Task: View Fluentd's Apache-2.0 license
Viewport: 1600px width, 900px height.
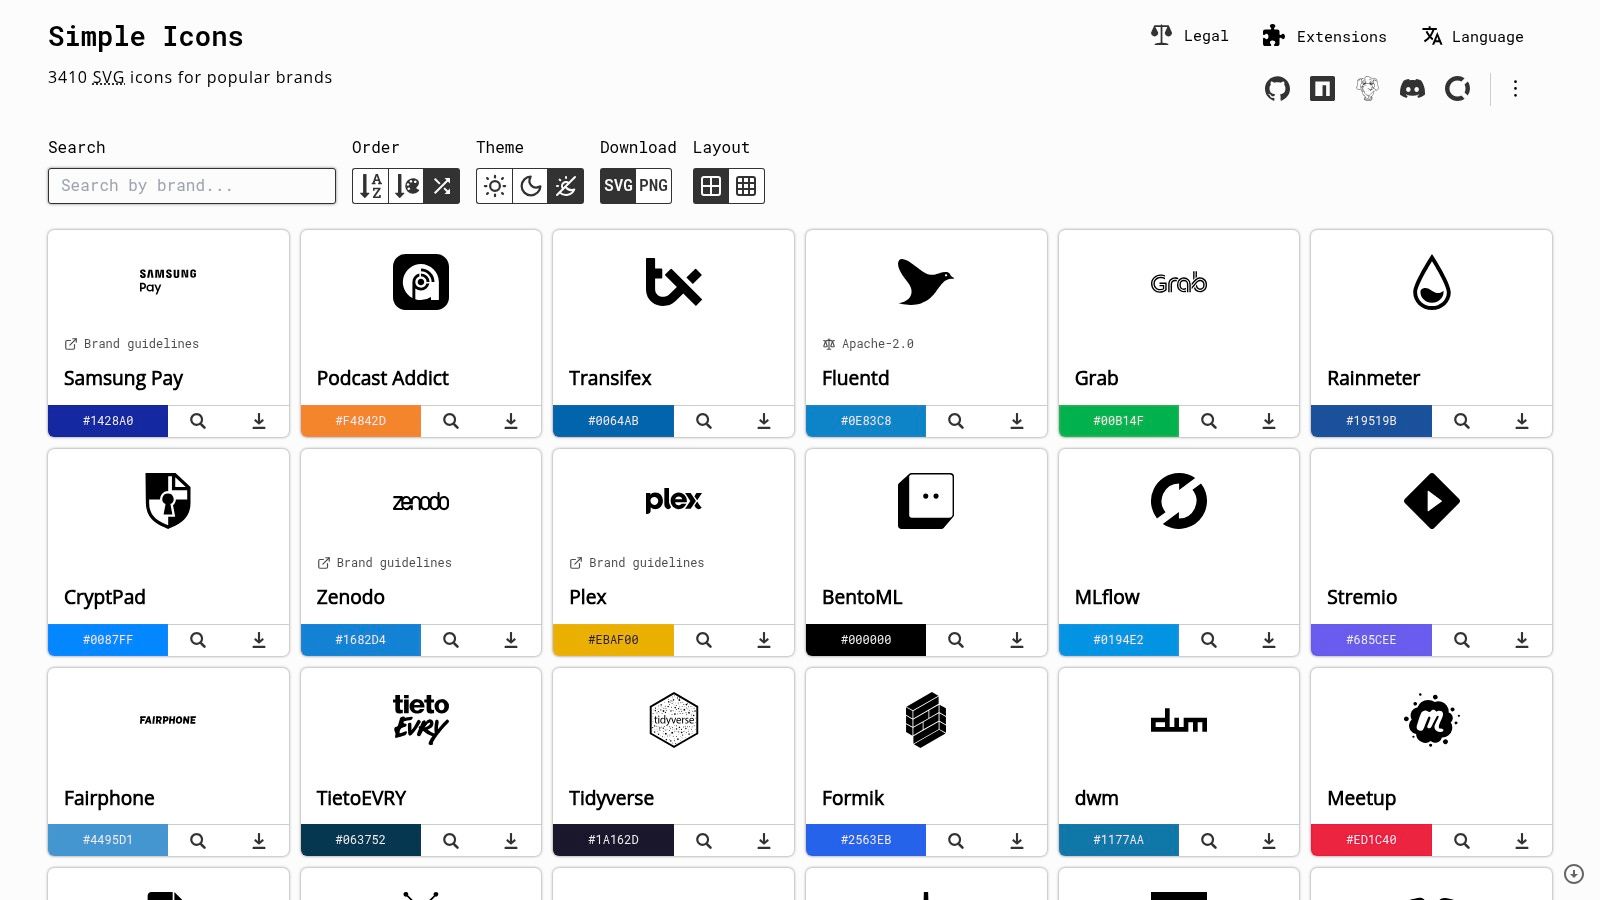Action: [868, 344]
